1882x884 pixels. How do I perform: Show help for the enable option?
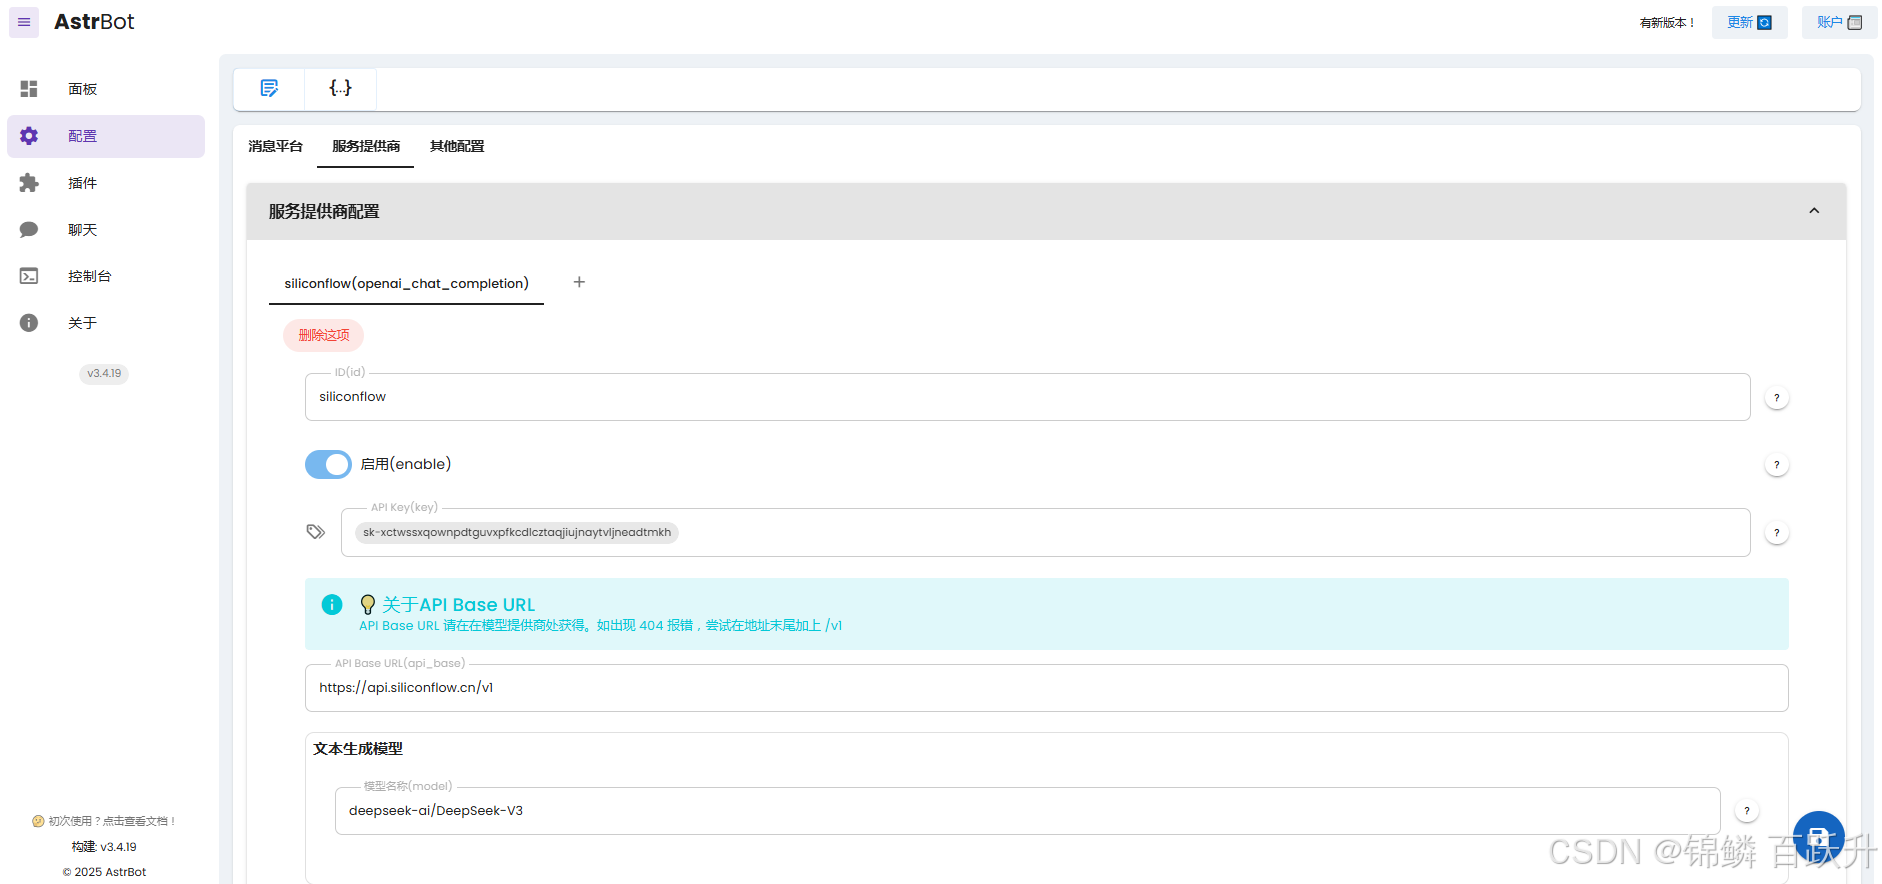1777,465
